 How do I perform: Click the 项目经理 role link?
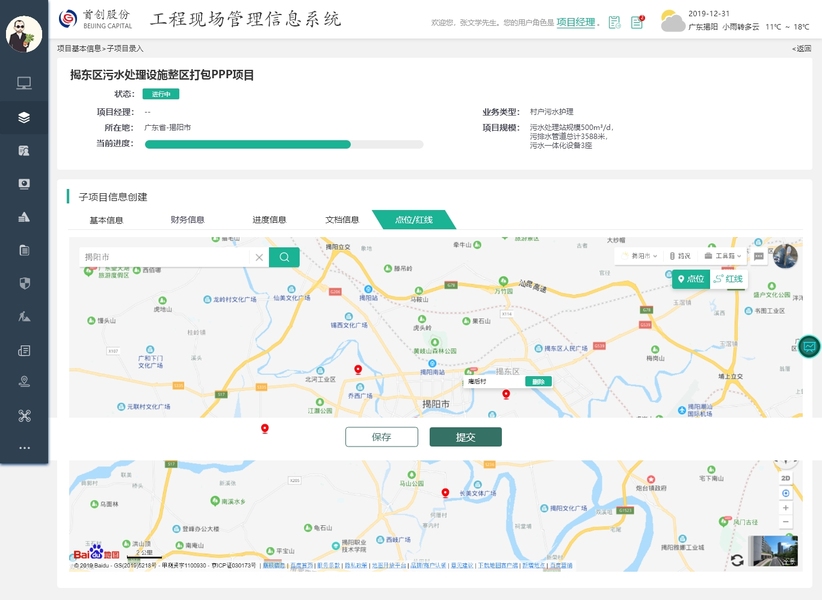click(x=576, y=22)
